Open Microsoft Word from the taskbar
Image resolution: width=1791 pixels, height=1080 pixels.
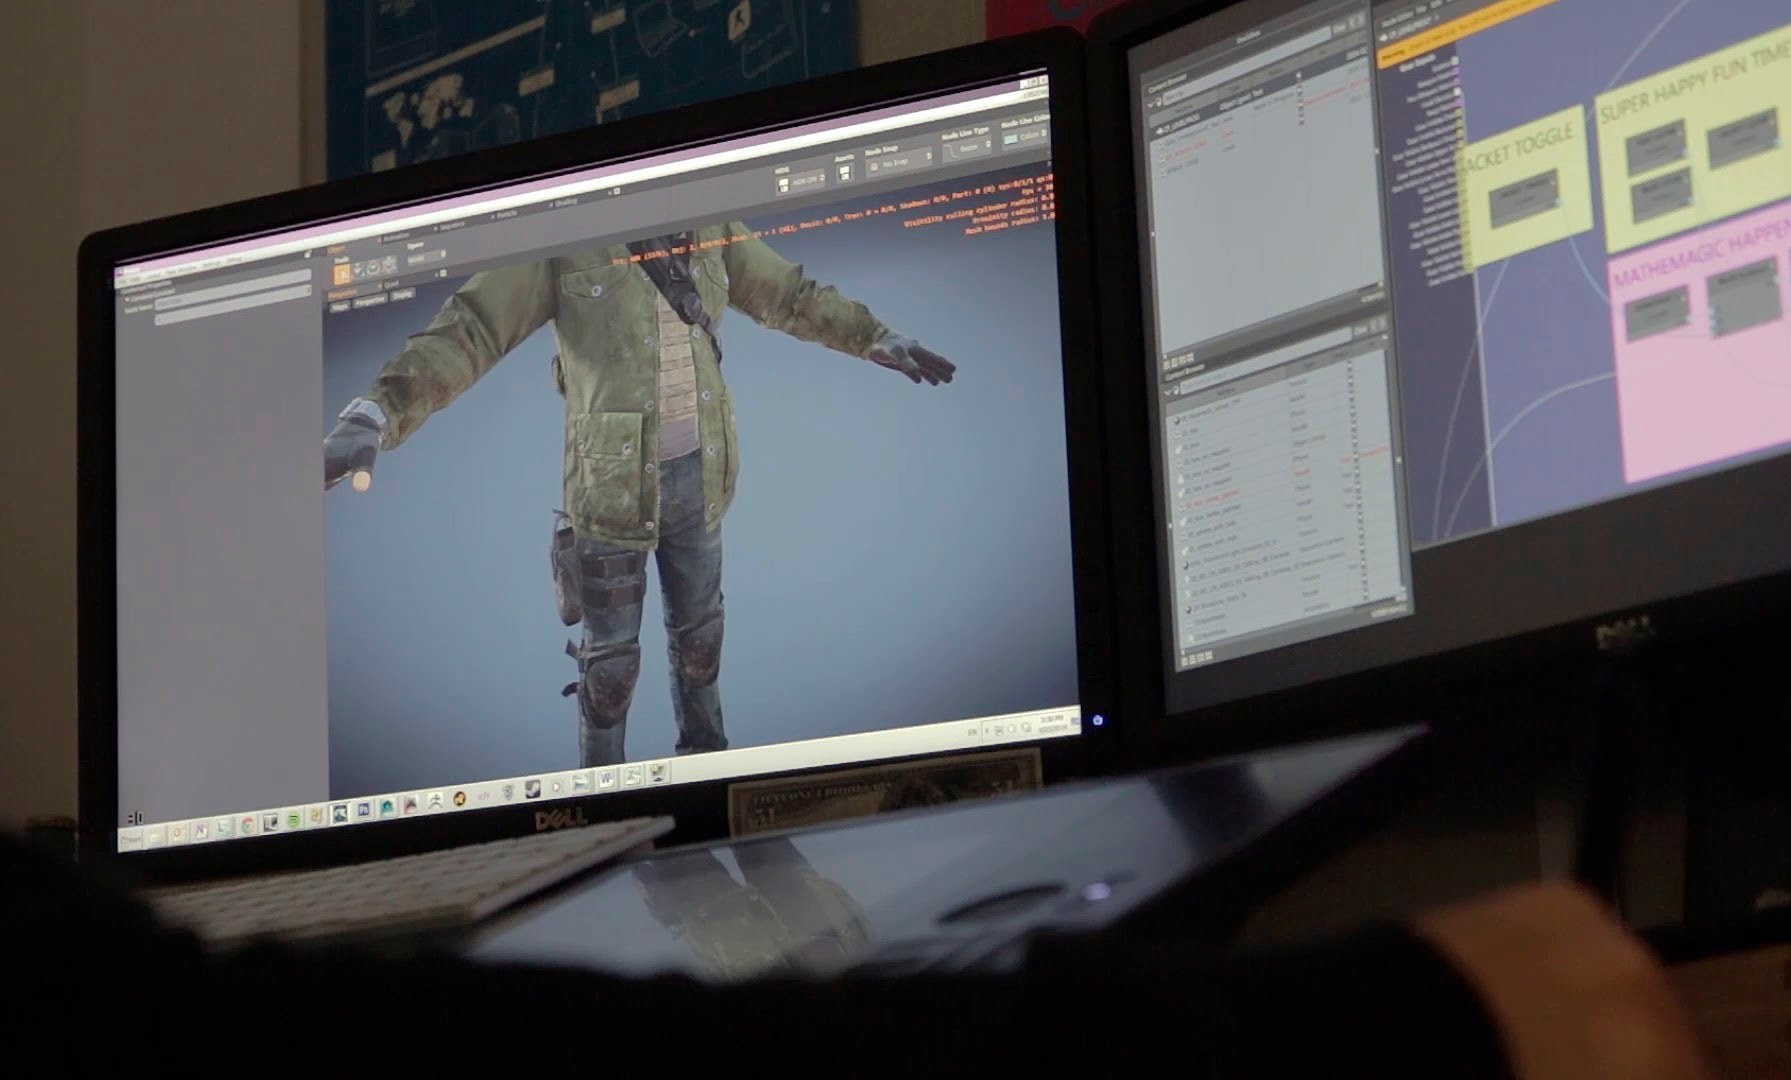[607, 780]
